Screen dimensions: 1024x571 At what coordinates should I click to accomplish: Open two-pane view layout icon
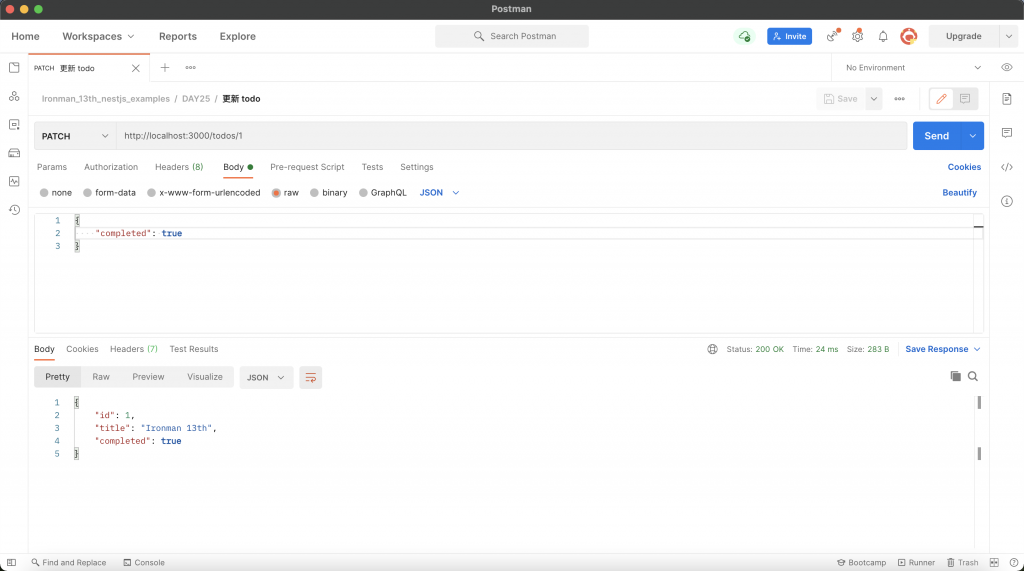pos(994,563)
